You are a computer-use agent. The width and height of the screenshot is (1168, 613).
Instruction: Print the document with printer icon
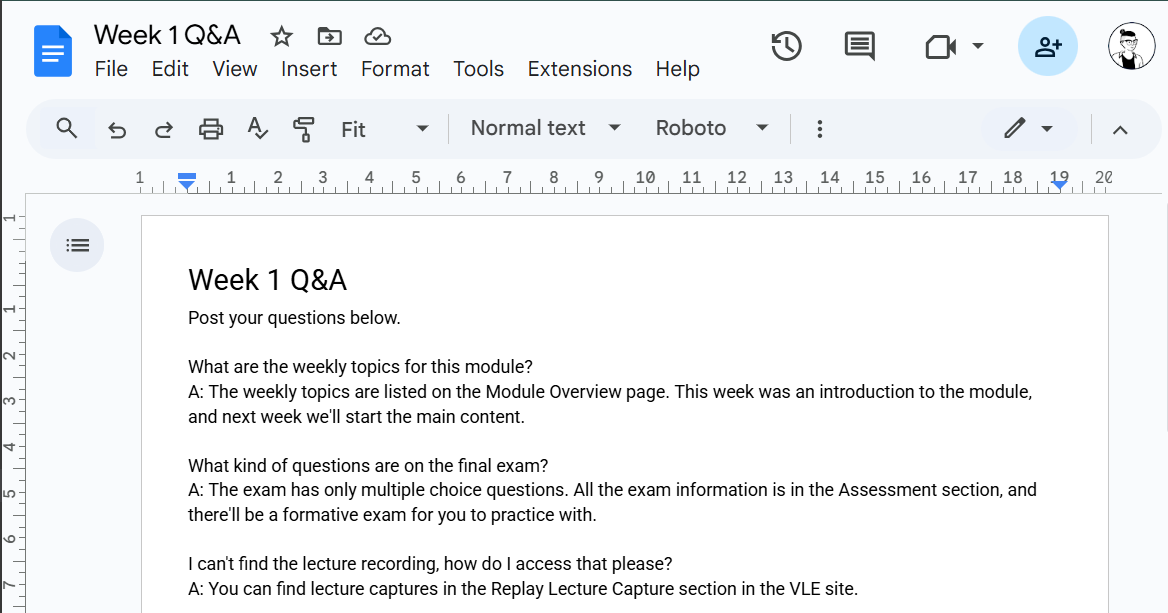click(x=210, y=129)
